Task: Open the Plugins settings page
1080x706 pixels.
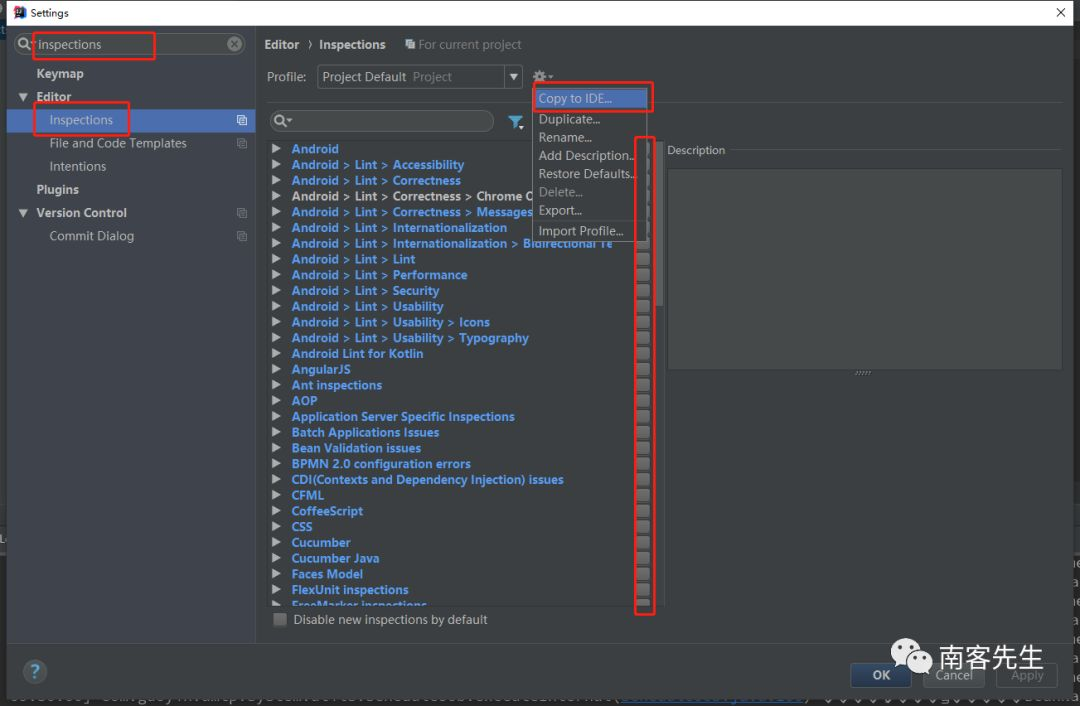Action: [x=57, y=189]
